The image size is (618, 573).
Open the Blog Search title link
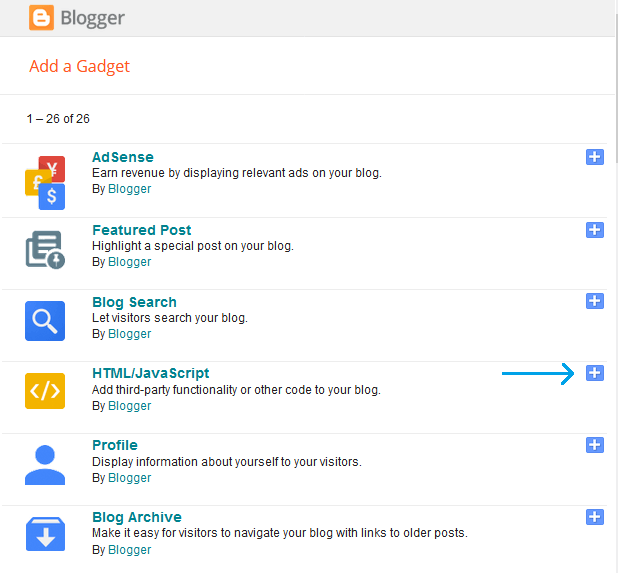click(x=134, y=302)
